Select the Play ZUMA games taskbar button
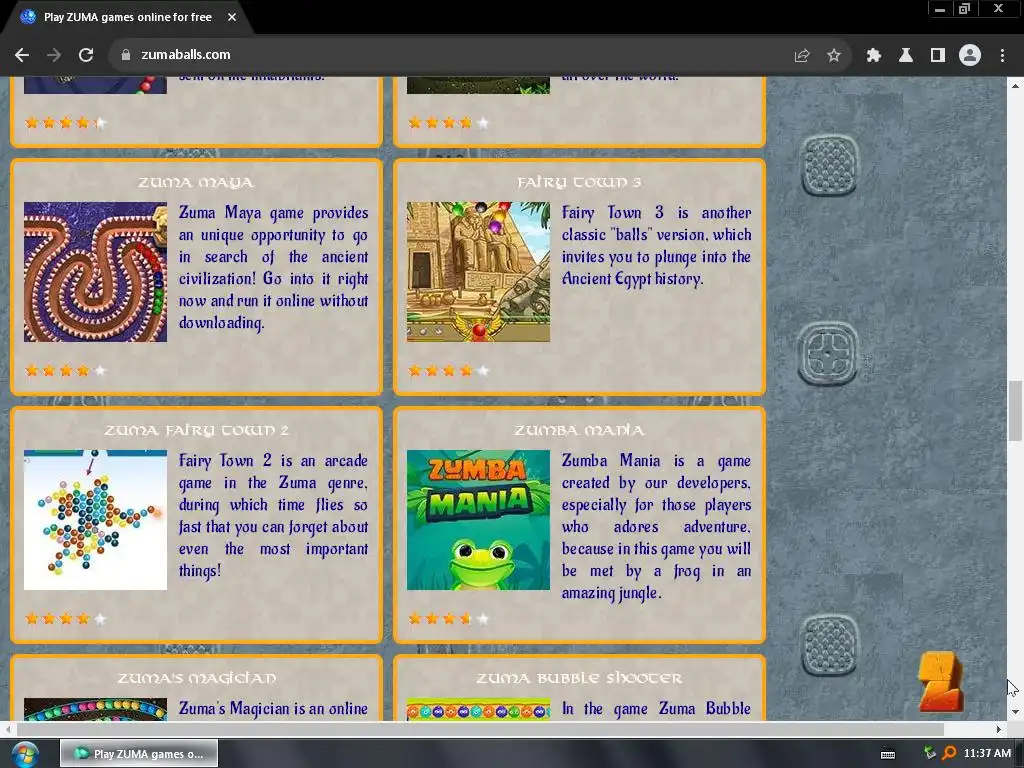The width and height of the screenshot is (1024, 768). 139,754
